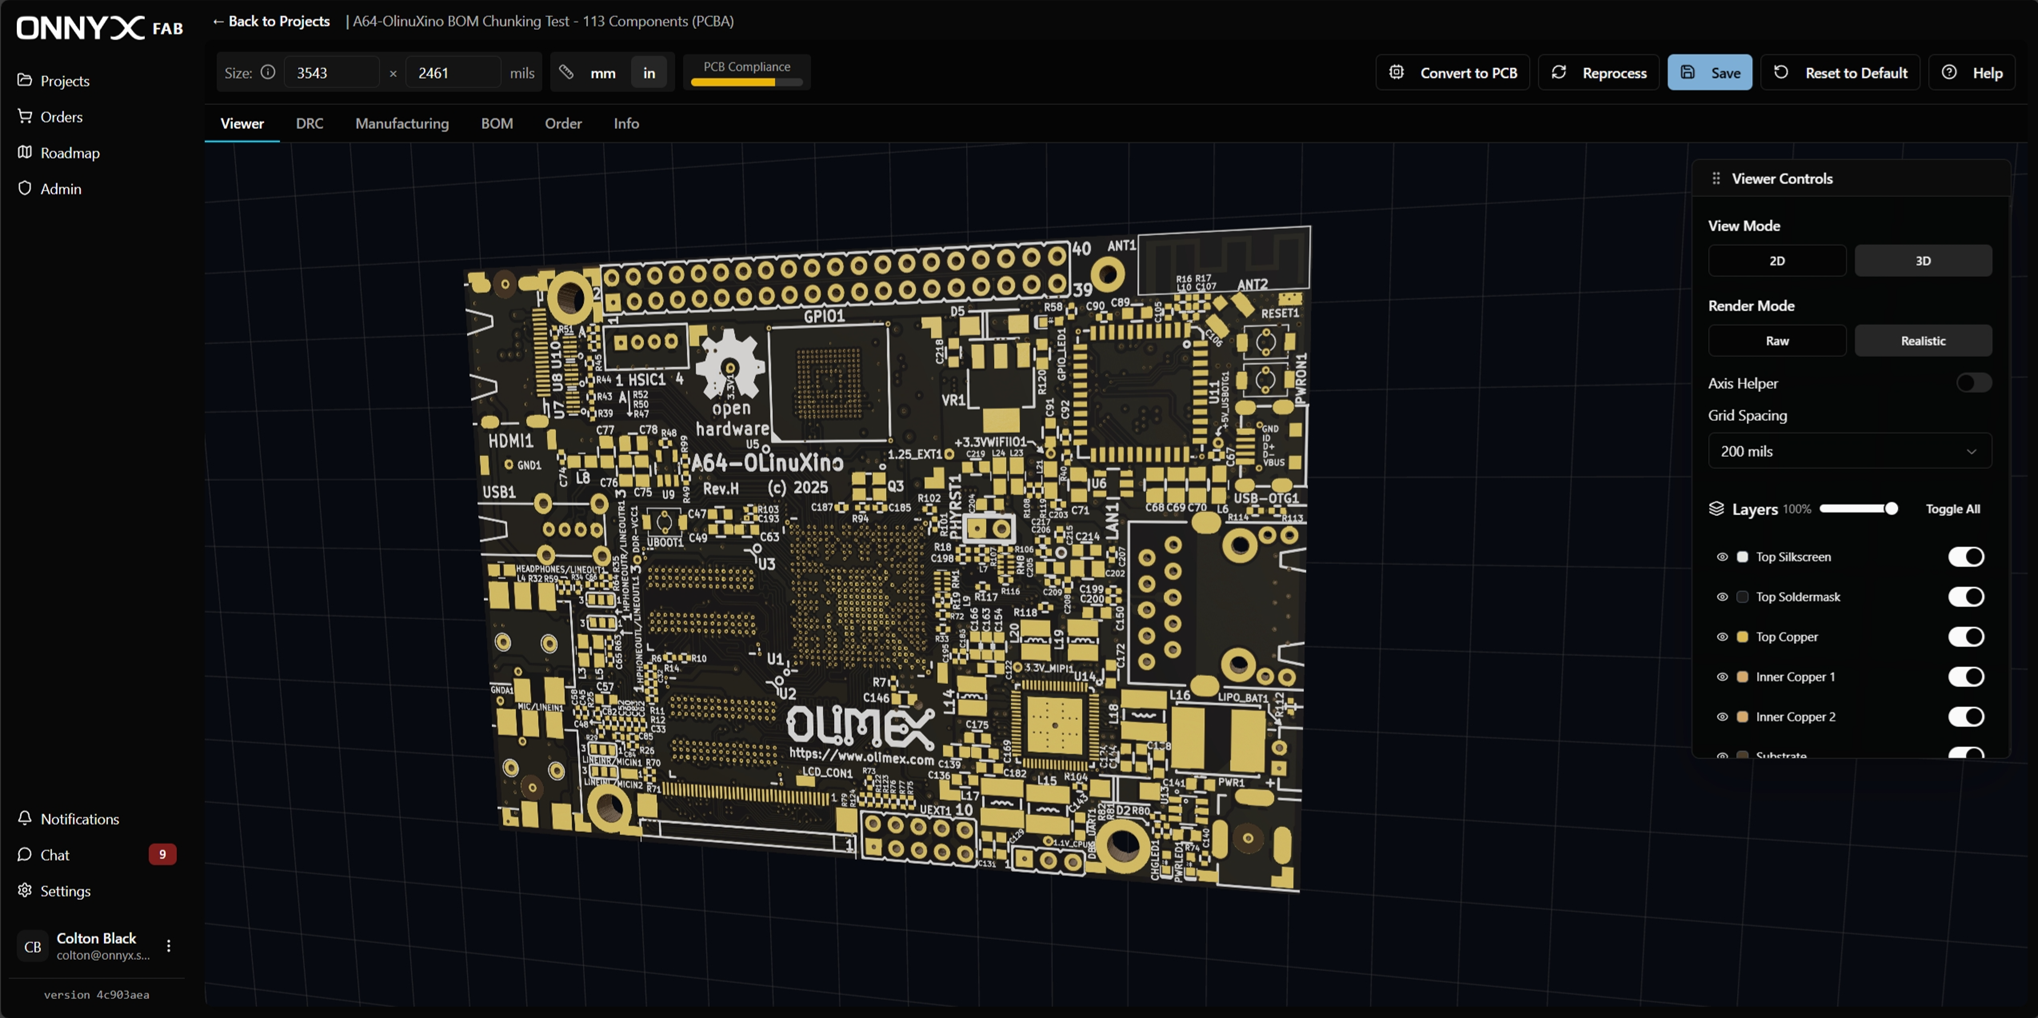
Task: Click the link icon beside the unit selectors
Action: point(565,71)
